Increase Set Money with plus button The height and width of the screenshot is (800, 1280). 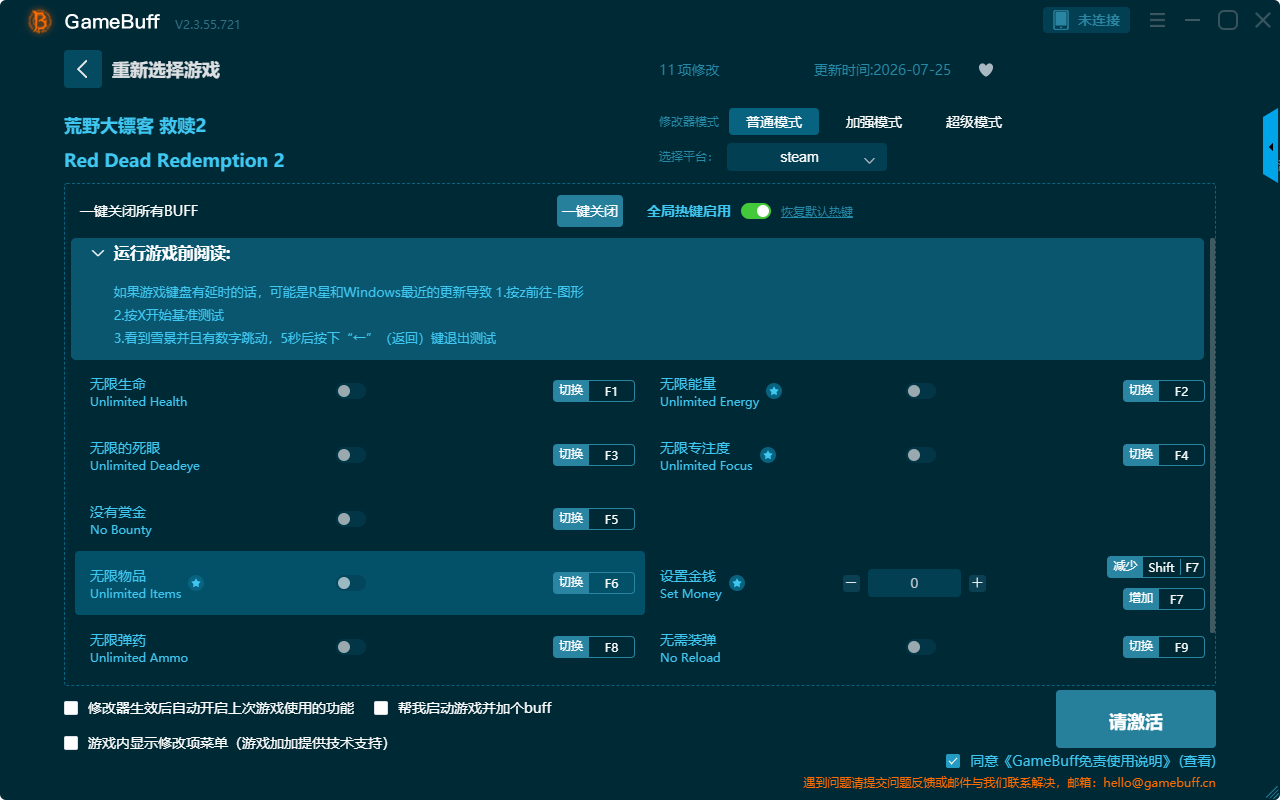point(977,583)
